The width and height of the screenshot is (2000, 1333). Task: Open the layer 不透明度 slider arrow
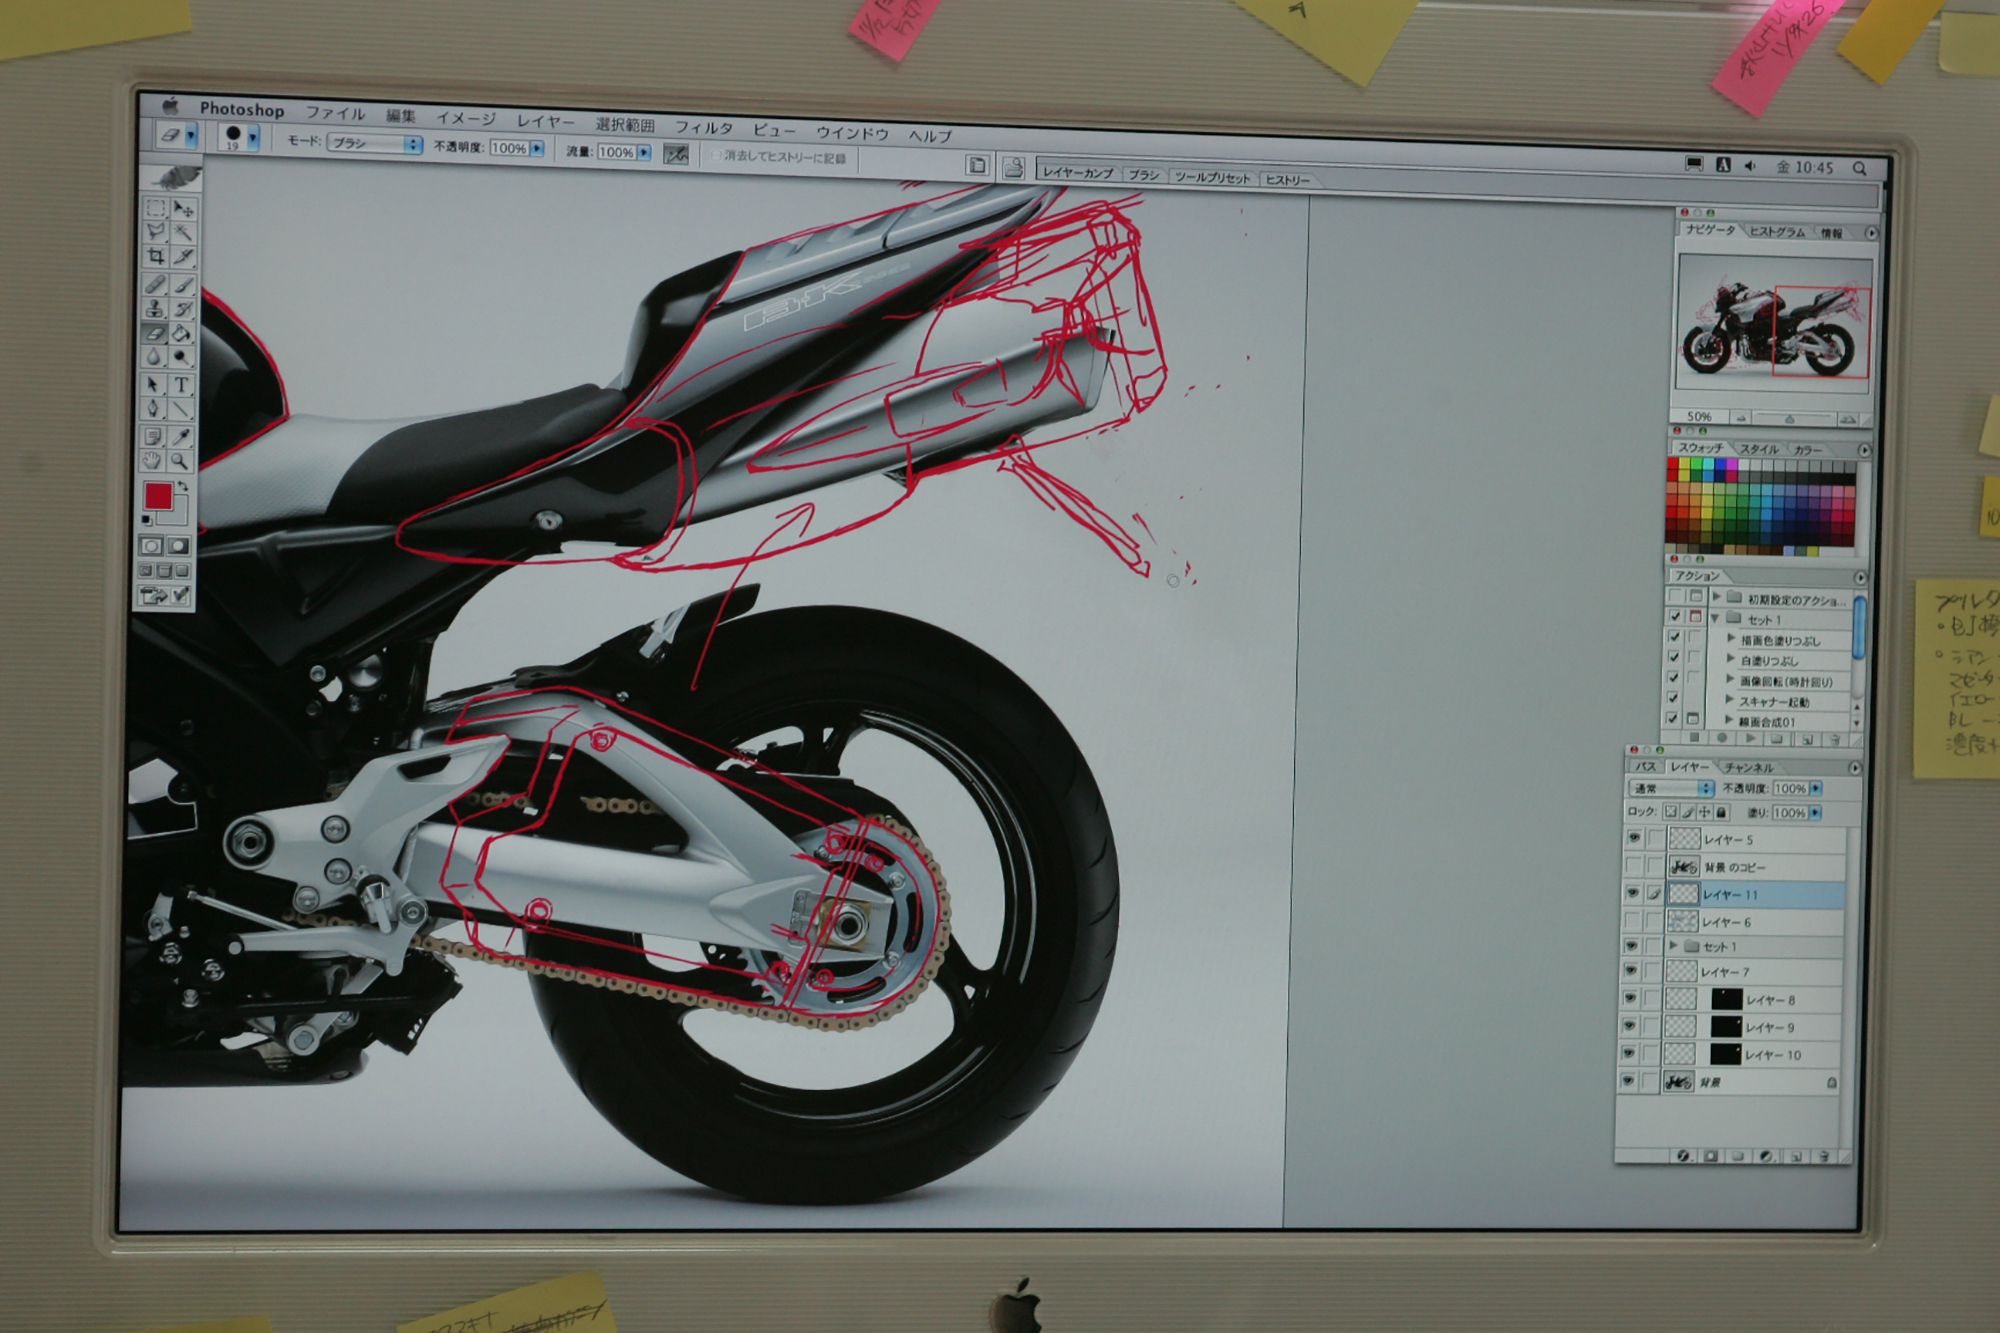click(x=1815, y=789)
